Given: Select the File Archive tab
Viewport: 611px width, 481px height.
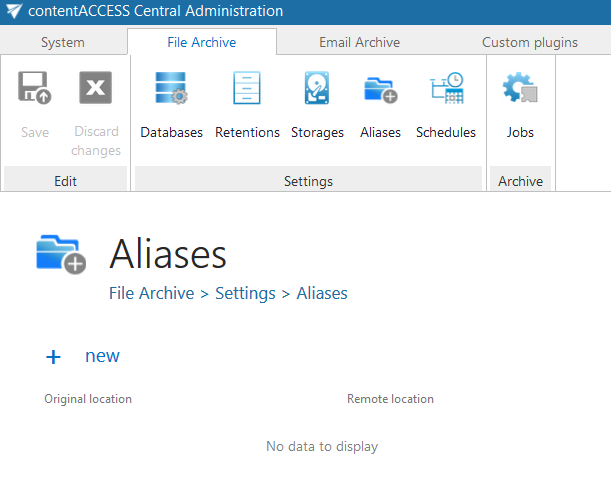Looking at the screenshot, I should click(202, 42).
